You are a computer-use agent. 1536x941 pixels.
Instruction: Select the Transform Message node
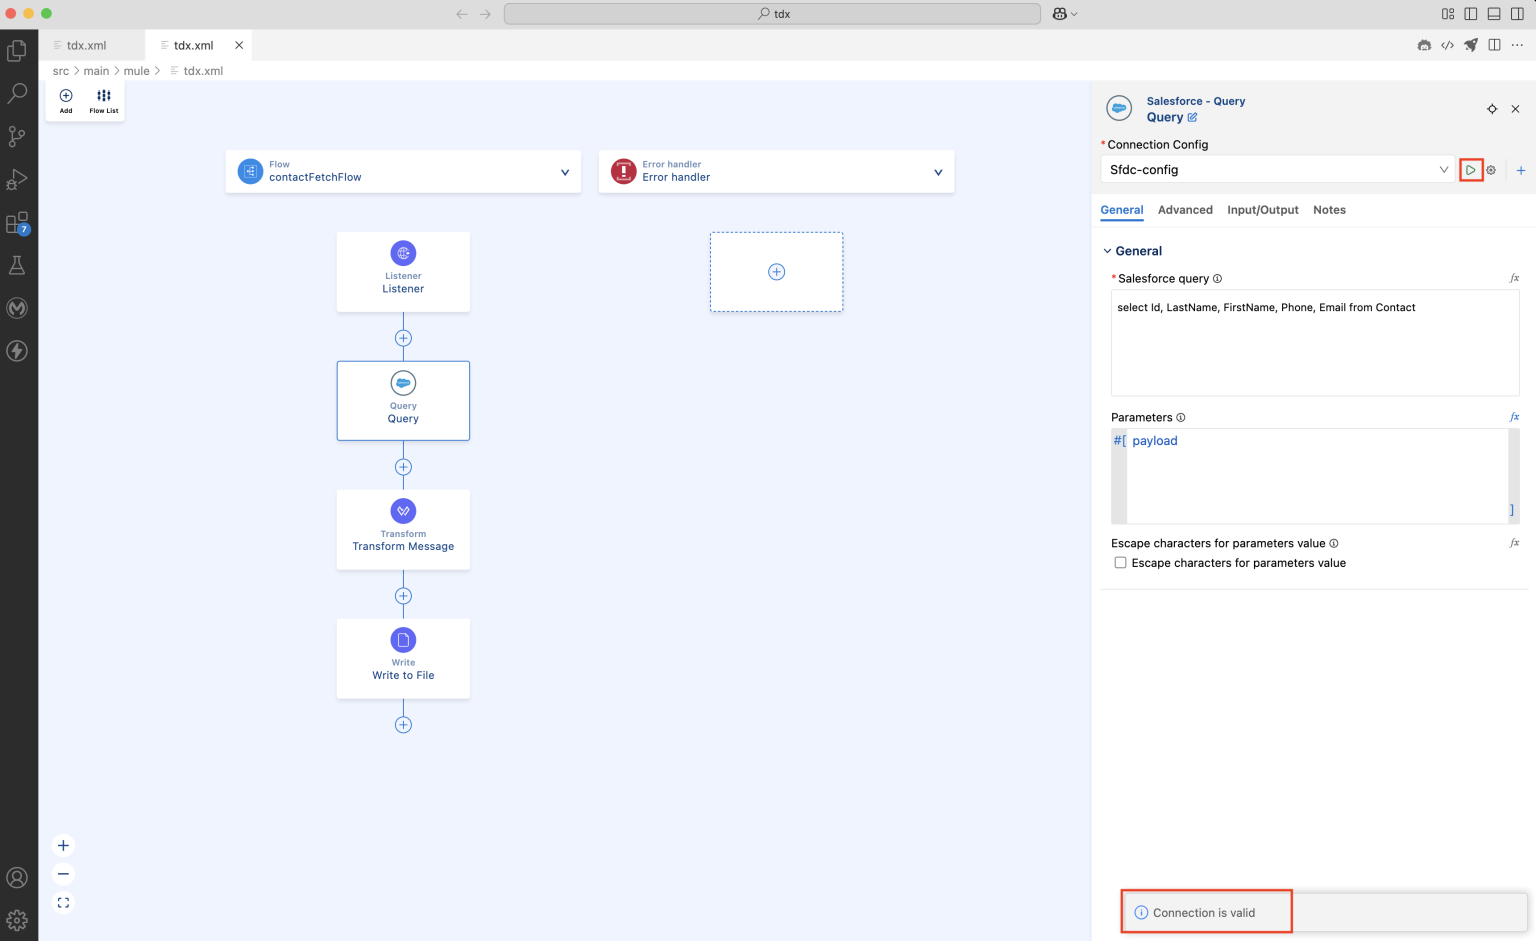(x=403, y=529)
